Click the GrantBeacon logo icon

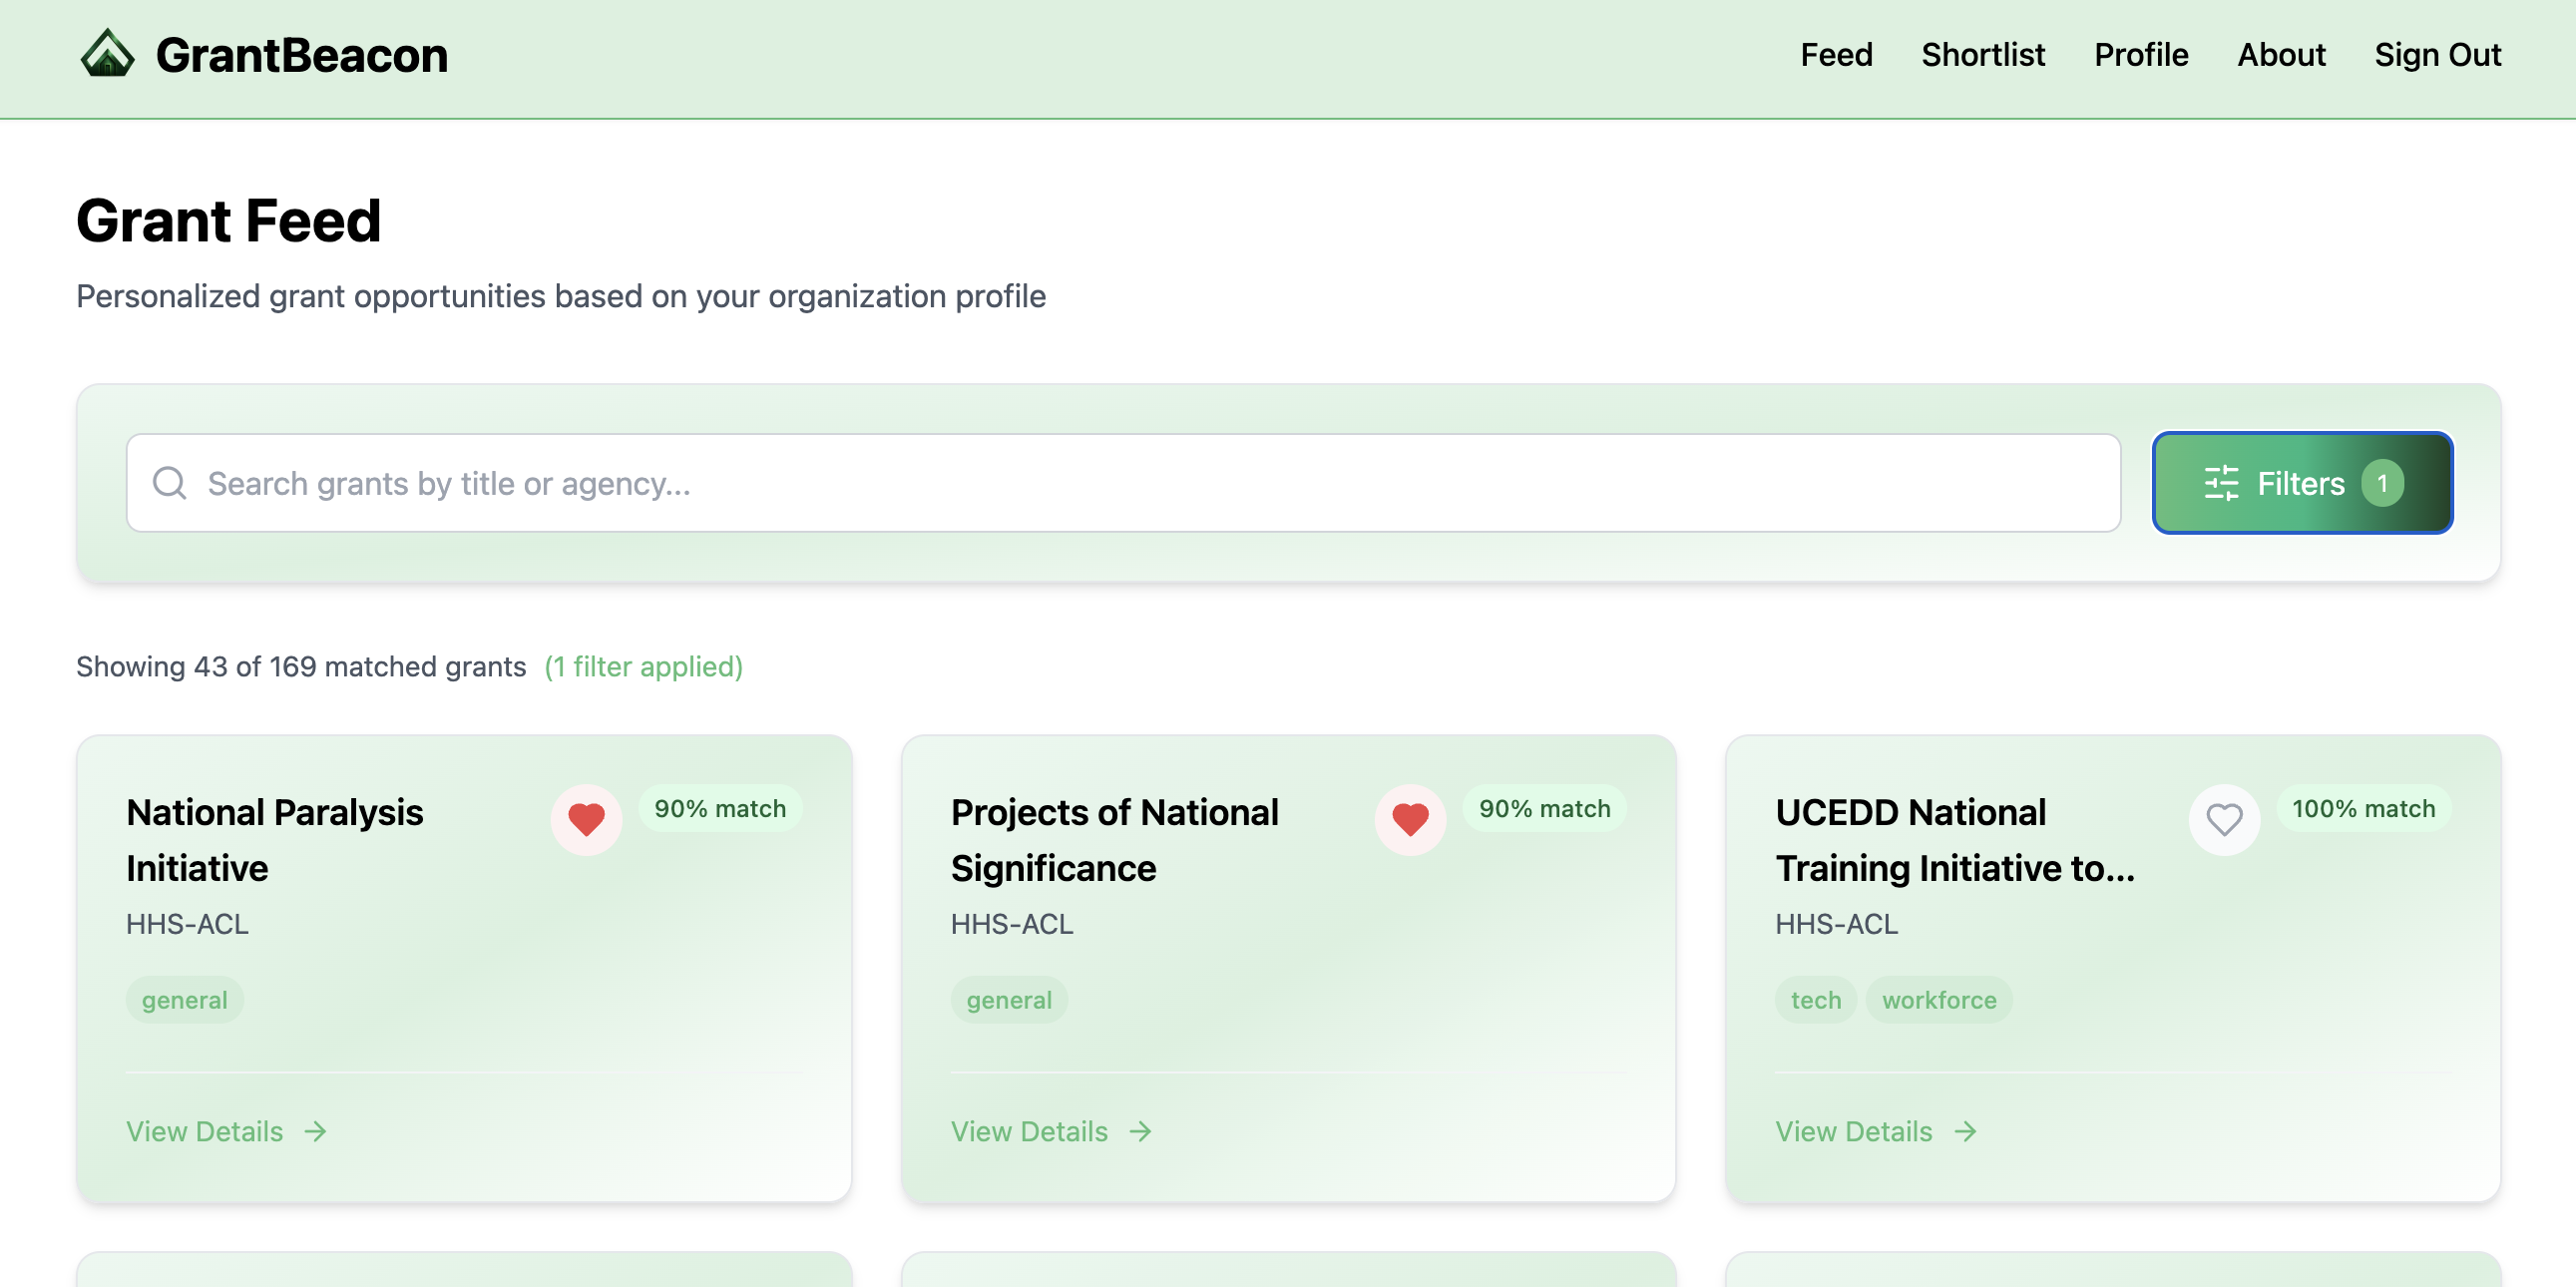107,54
